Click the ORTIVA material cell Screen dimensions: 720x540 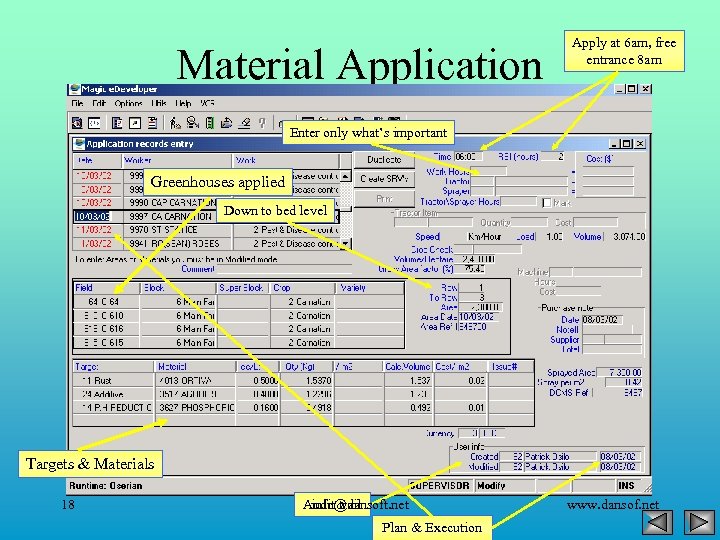(x=196, y=381)
